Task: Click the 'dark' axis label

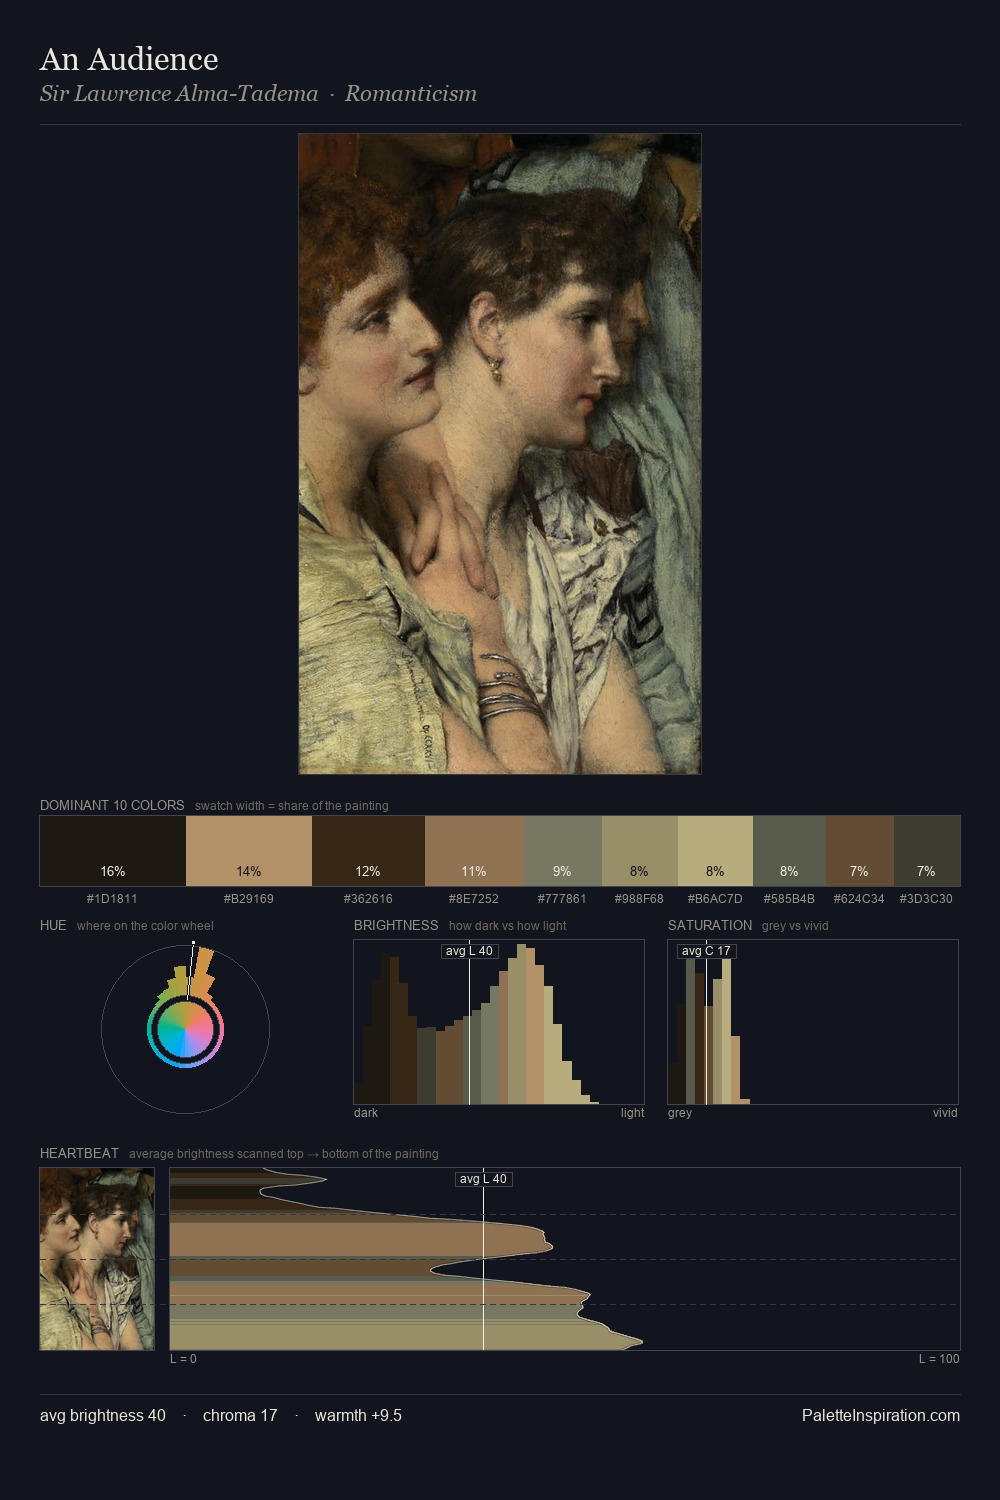Action: tap(366, 1113)
